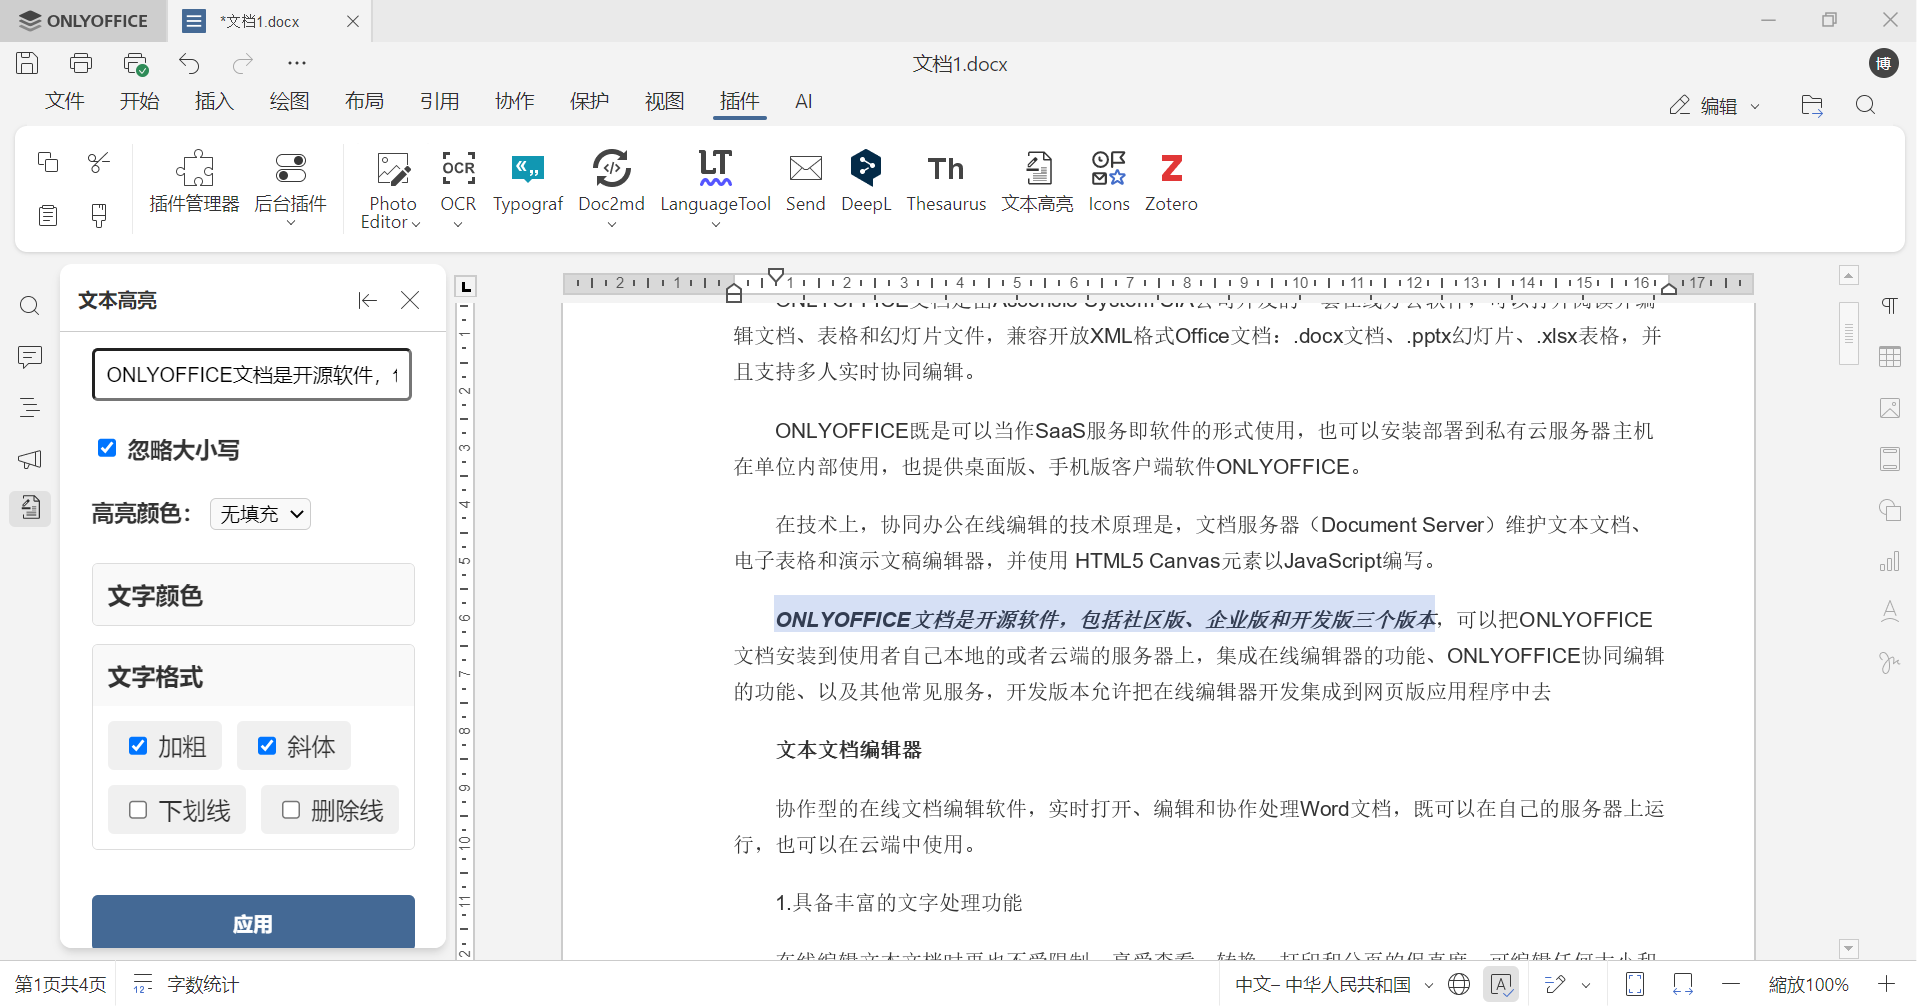This screenshot has width=1917, height=1006.
Task: Switch to the 视图 ribbon tab
Action: click(x=664, y=101)
